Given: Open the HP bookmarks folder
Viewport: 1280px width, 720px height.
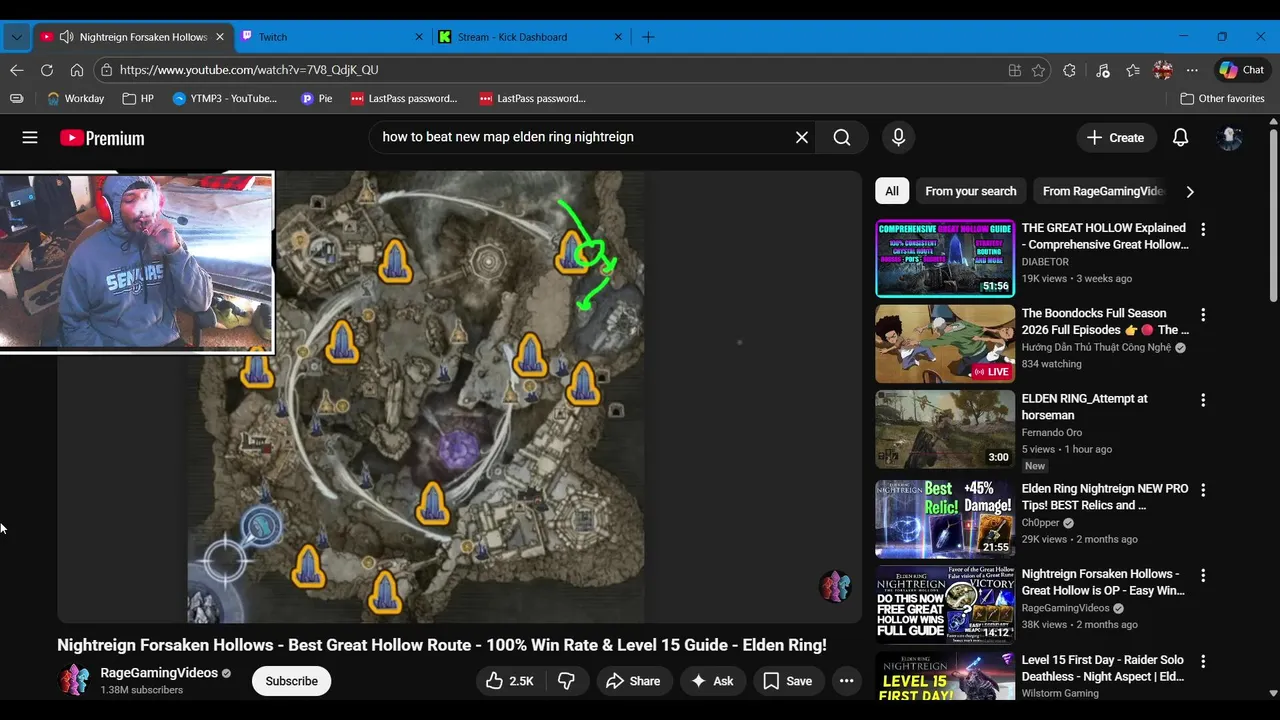Looking at the screenshot, I should [138, 99].
